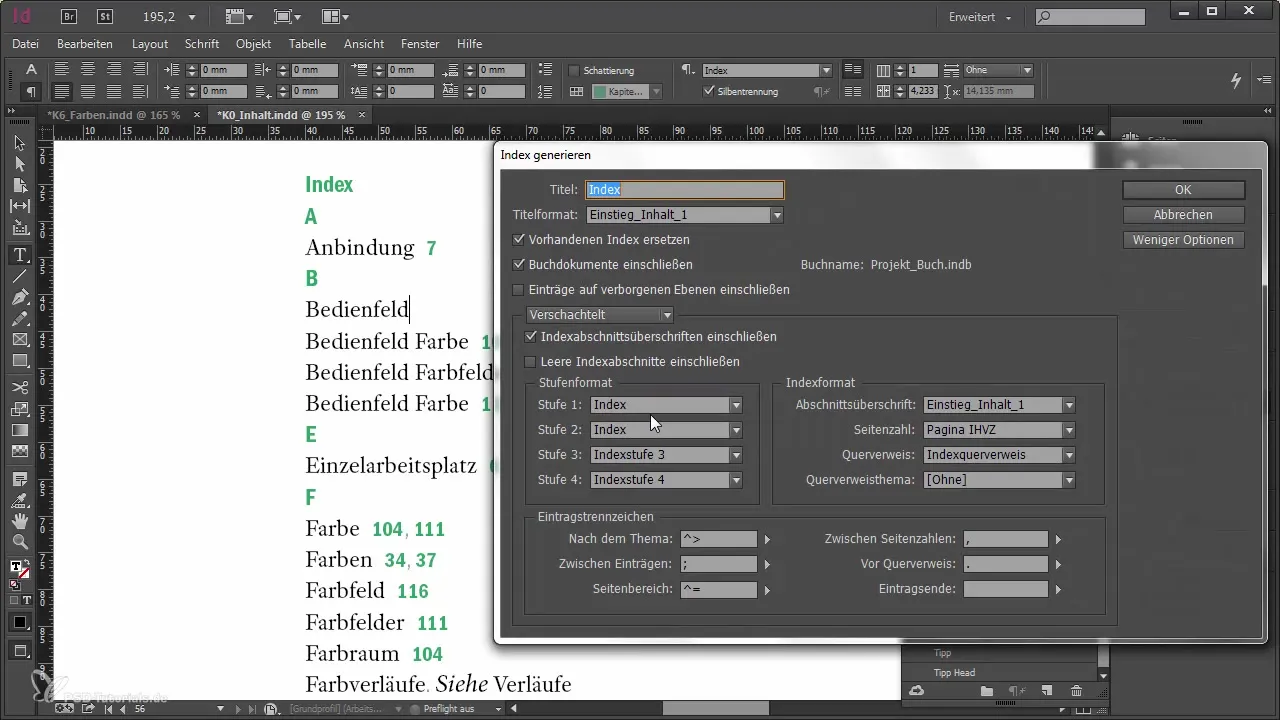This screenshot has width=1280, height=720.
Task: Click the 'Zwischen Einträgen' separator field
Action: 718,565
